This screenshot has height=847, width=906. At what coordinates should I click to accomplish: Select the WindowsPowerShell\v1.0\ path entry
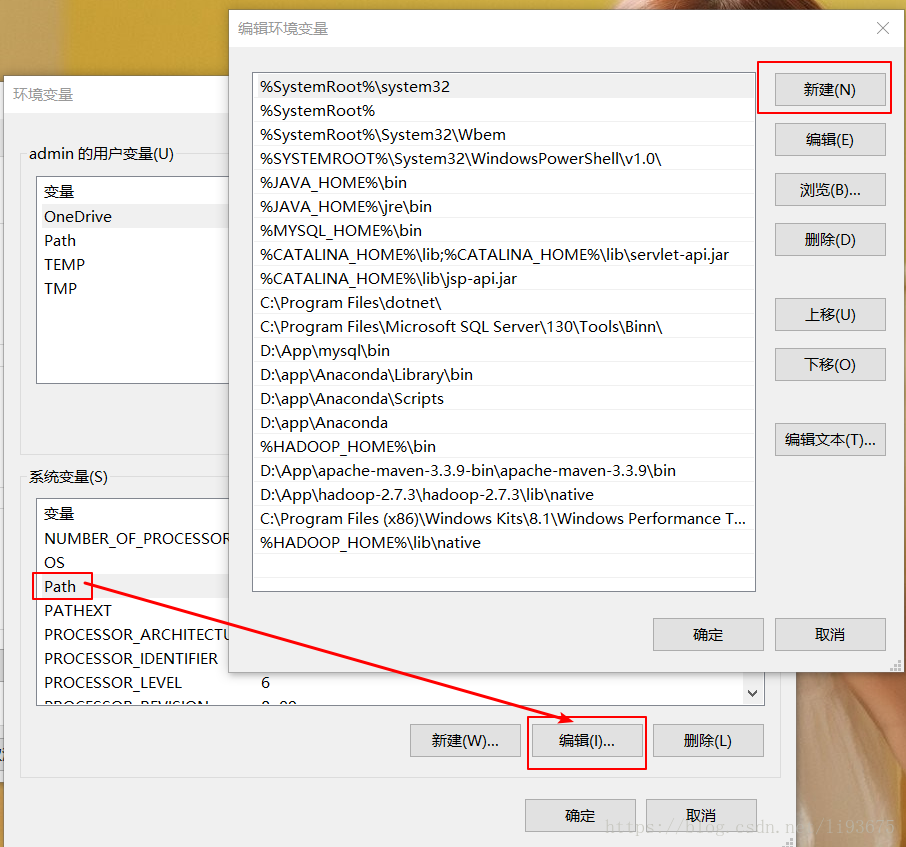pyautogui.click(x=504, y=158)
